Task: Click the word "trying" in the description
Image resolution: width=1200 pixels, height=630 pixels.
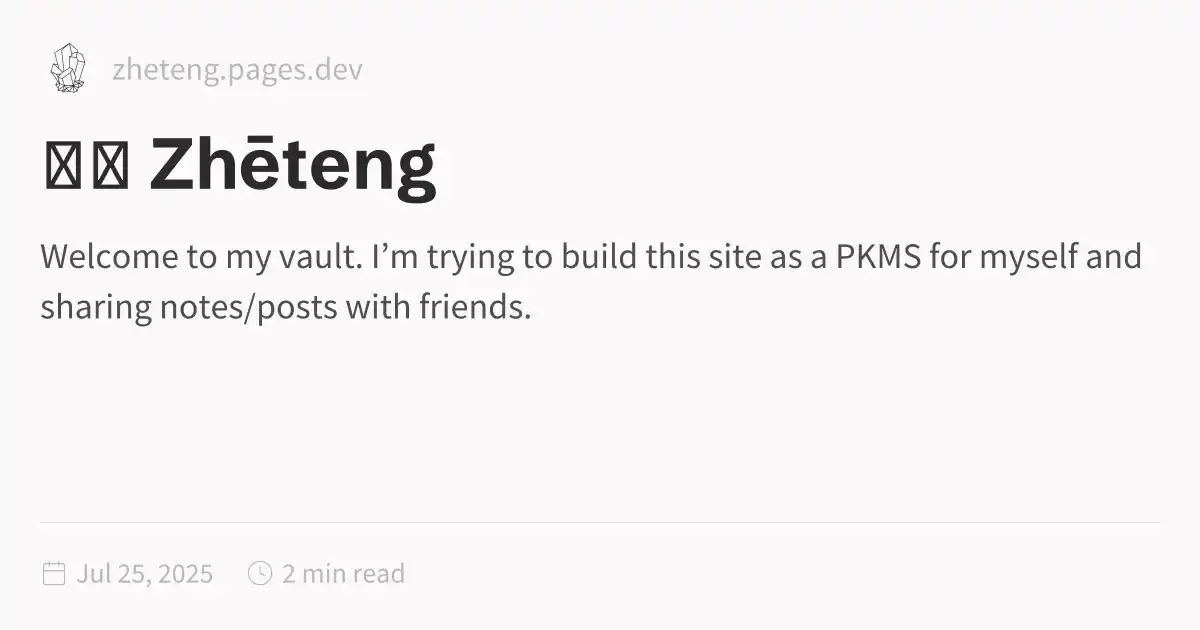Action: [469, 258]
